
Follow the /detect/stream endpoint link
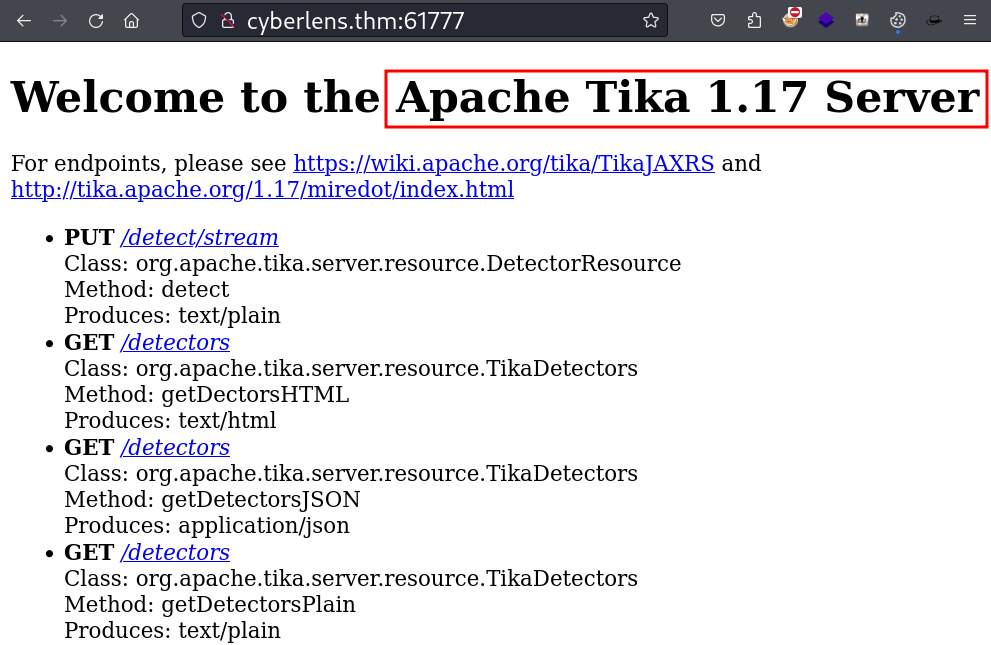(199, 237)
